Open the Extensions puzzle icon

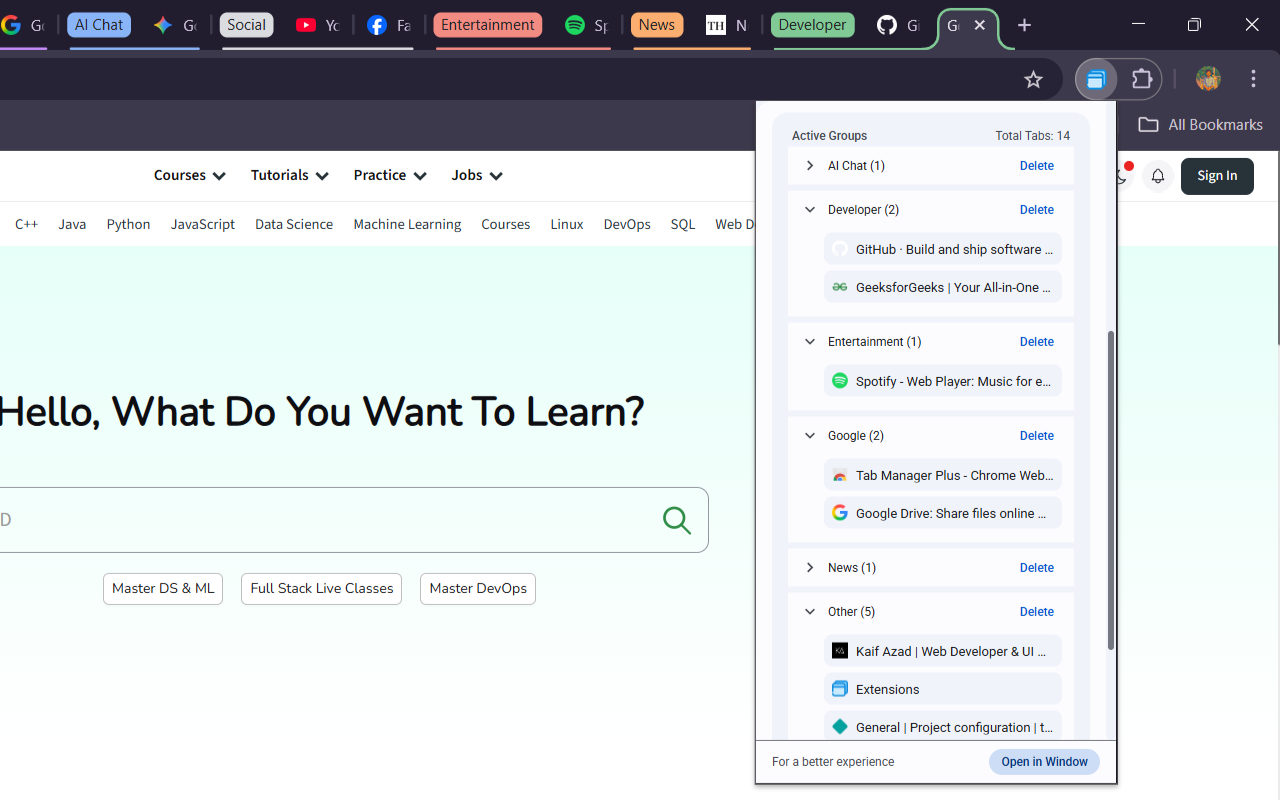click(x=1141, y=80)
